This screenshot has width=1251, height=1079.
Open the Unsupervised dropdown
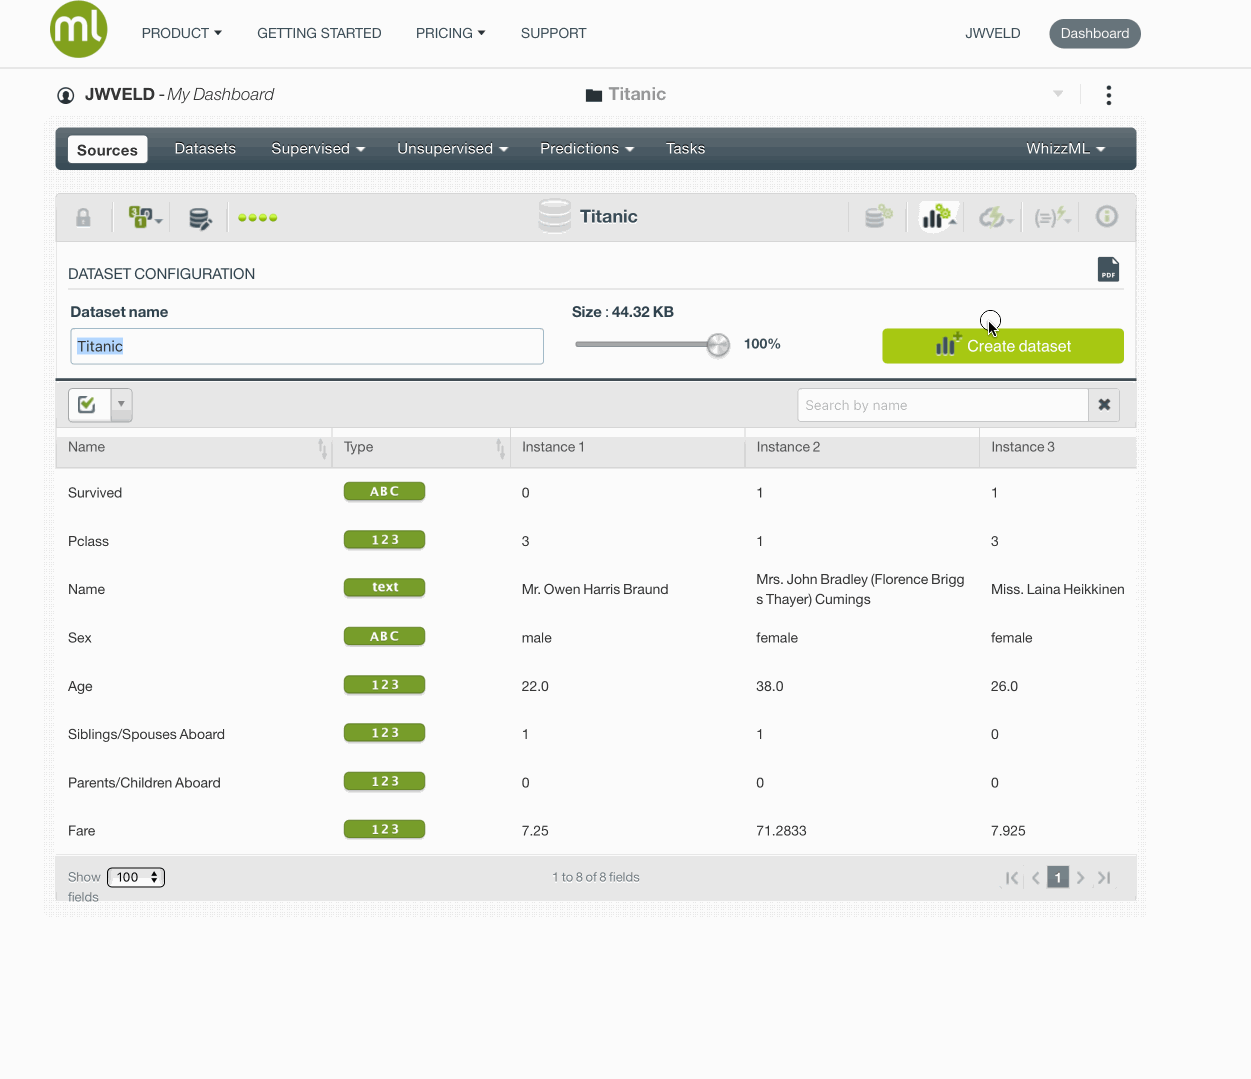click(453, 149)
